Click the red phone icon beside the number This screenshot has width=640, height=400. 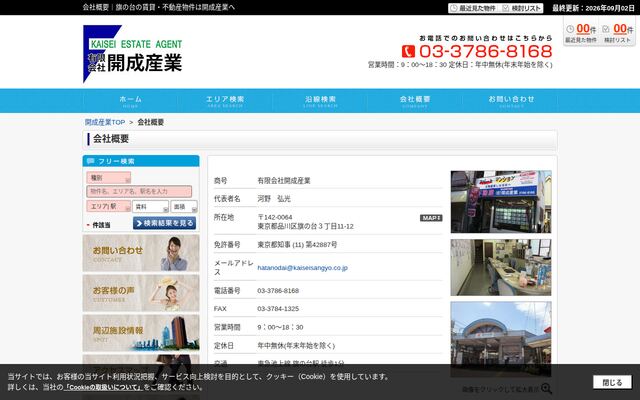pyautogui.click(x=408, y=51)
